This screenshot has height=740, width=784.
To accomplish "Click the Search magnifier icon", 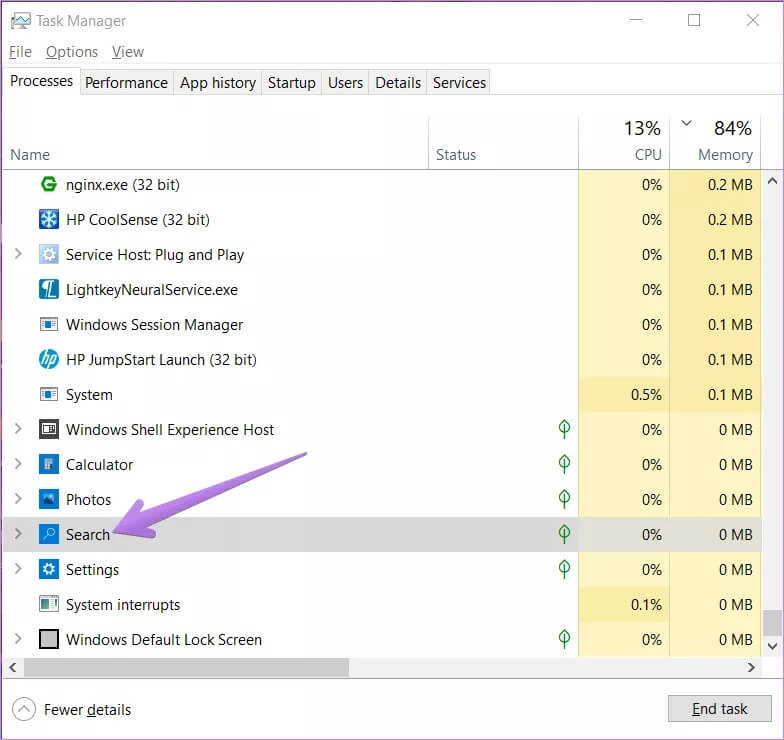I will pos(48,534).
